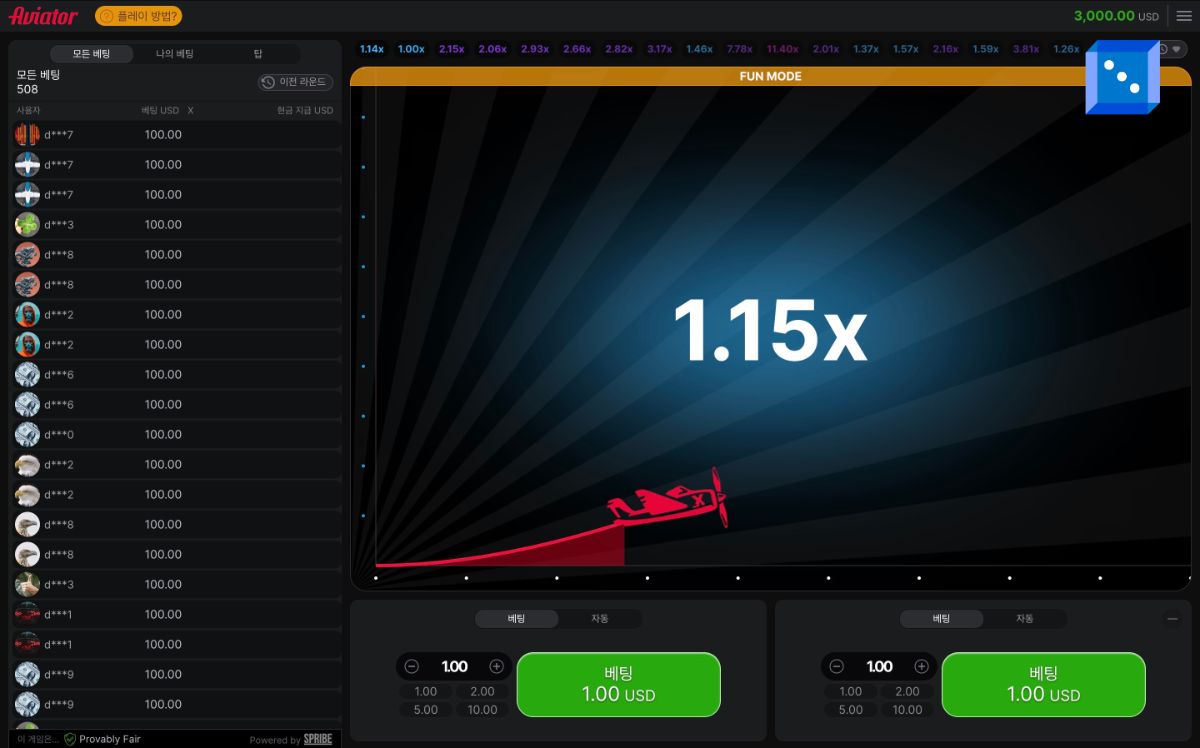
Task: Open the 1.00x round result
Action: 411,49
